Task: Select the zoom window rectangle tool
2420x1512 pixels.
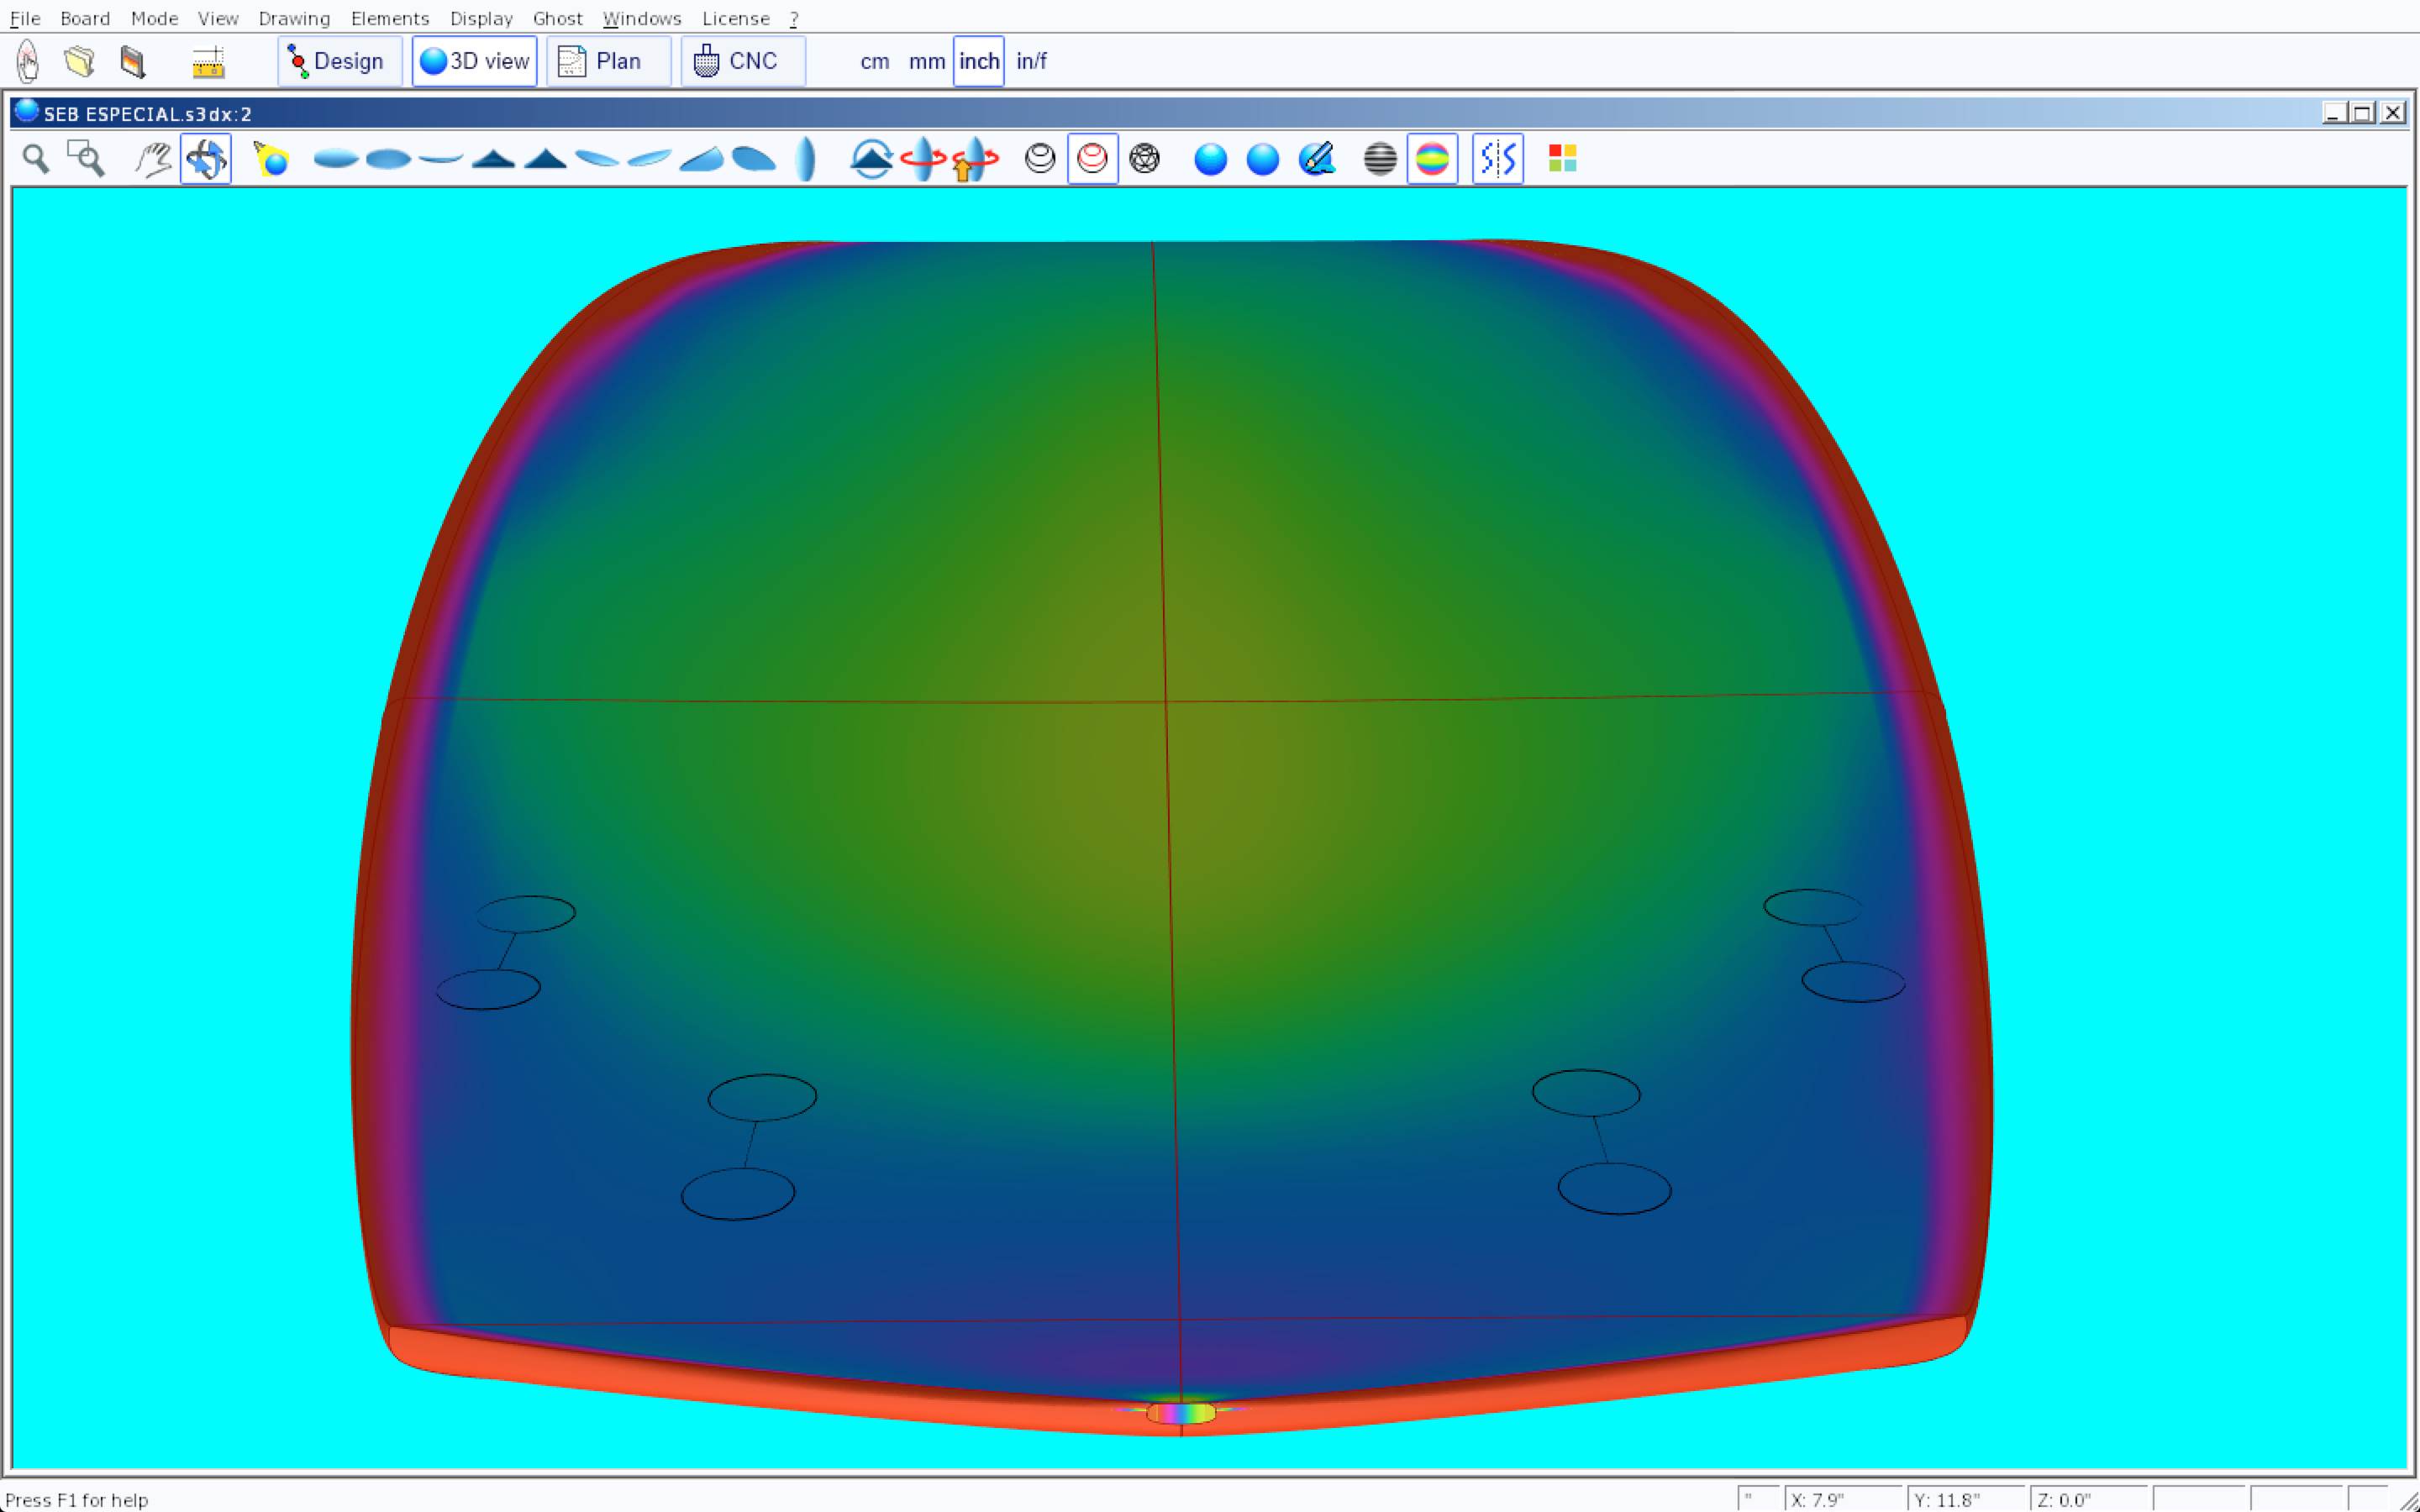Action: click(x=86, y=159)
